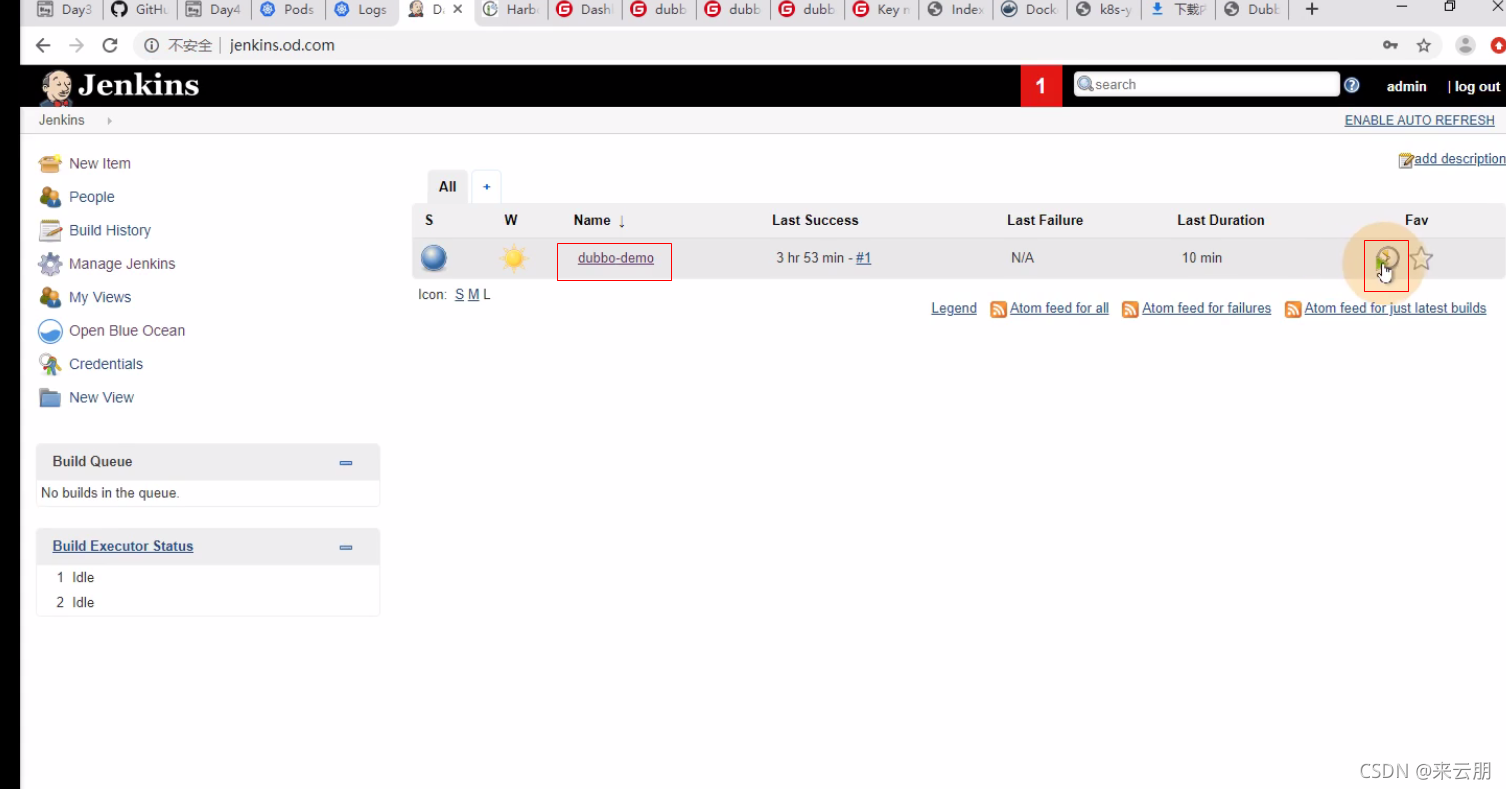Viewport: 1506px width, 789px height.
Task: Log out of Jenkins
Action: click(x=1477, y=87)
